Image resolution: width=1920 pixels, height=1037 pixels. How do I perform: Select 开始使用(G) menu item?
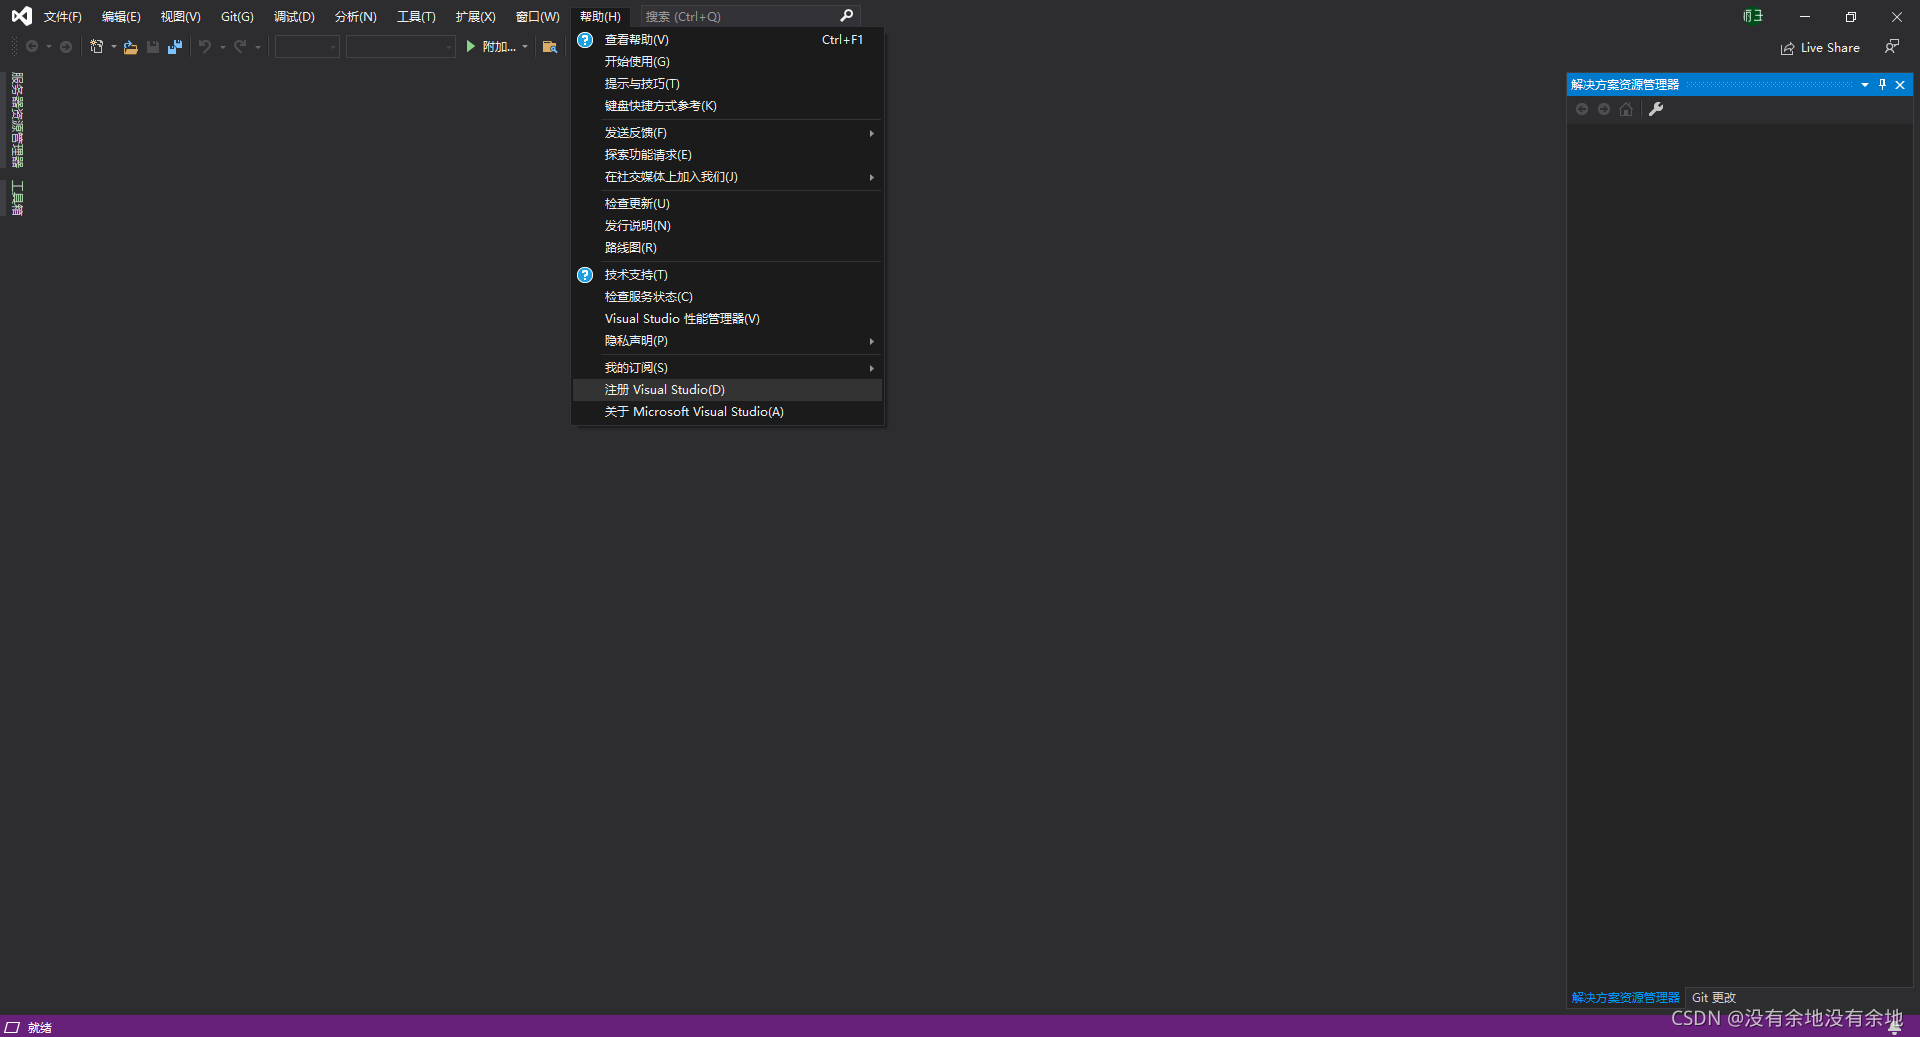tap(727, 62)
